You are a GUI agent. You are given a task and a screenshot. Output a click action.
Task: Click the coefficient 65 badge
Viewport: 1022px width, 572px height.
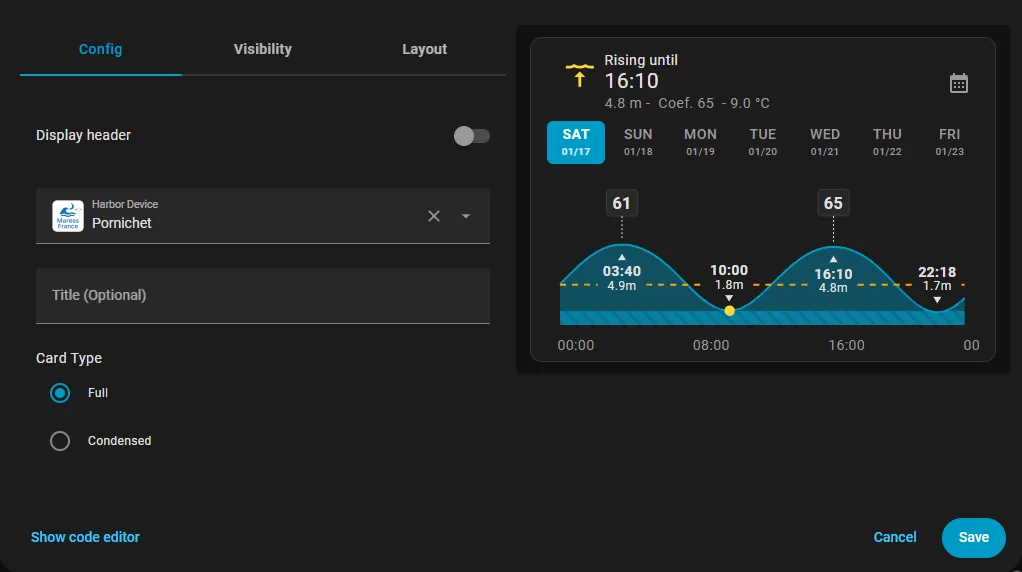(x=833, y=203)
